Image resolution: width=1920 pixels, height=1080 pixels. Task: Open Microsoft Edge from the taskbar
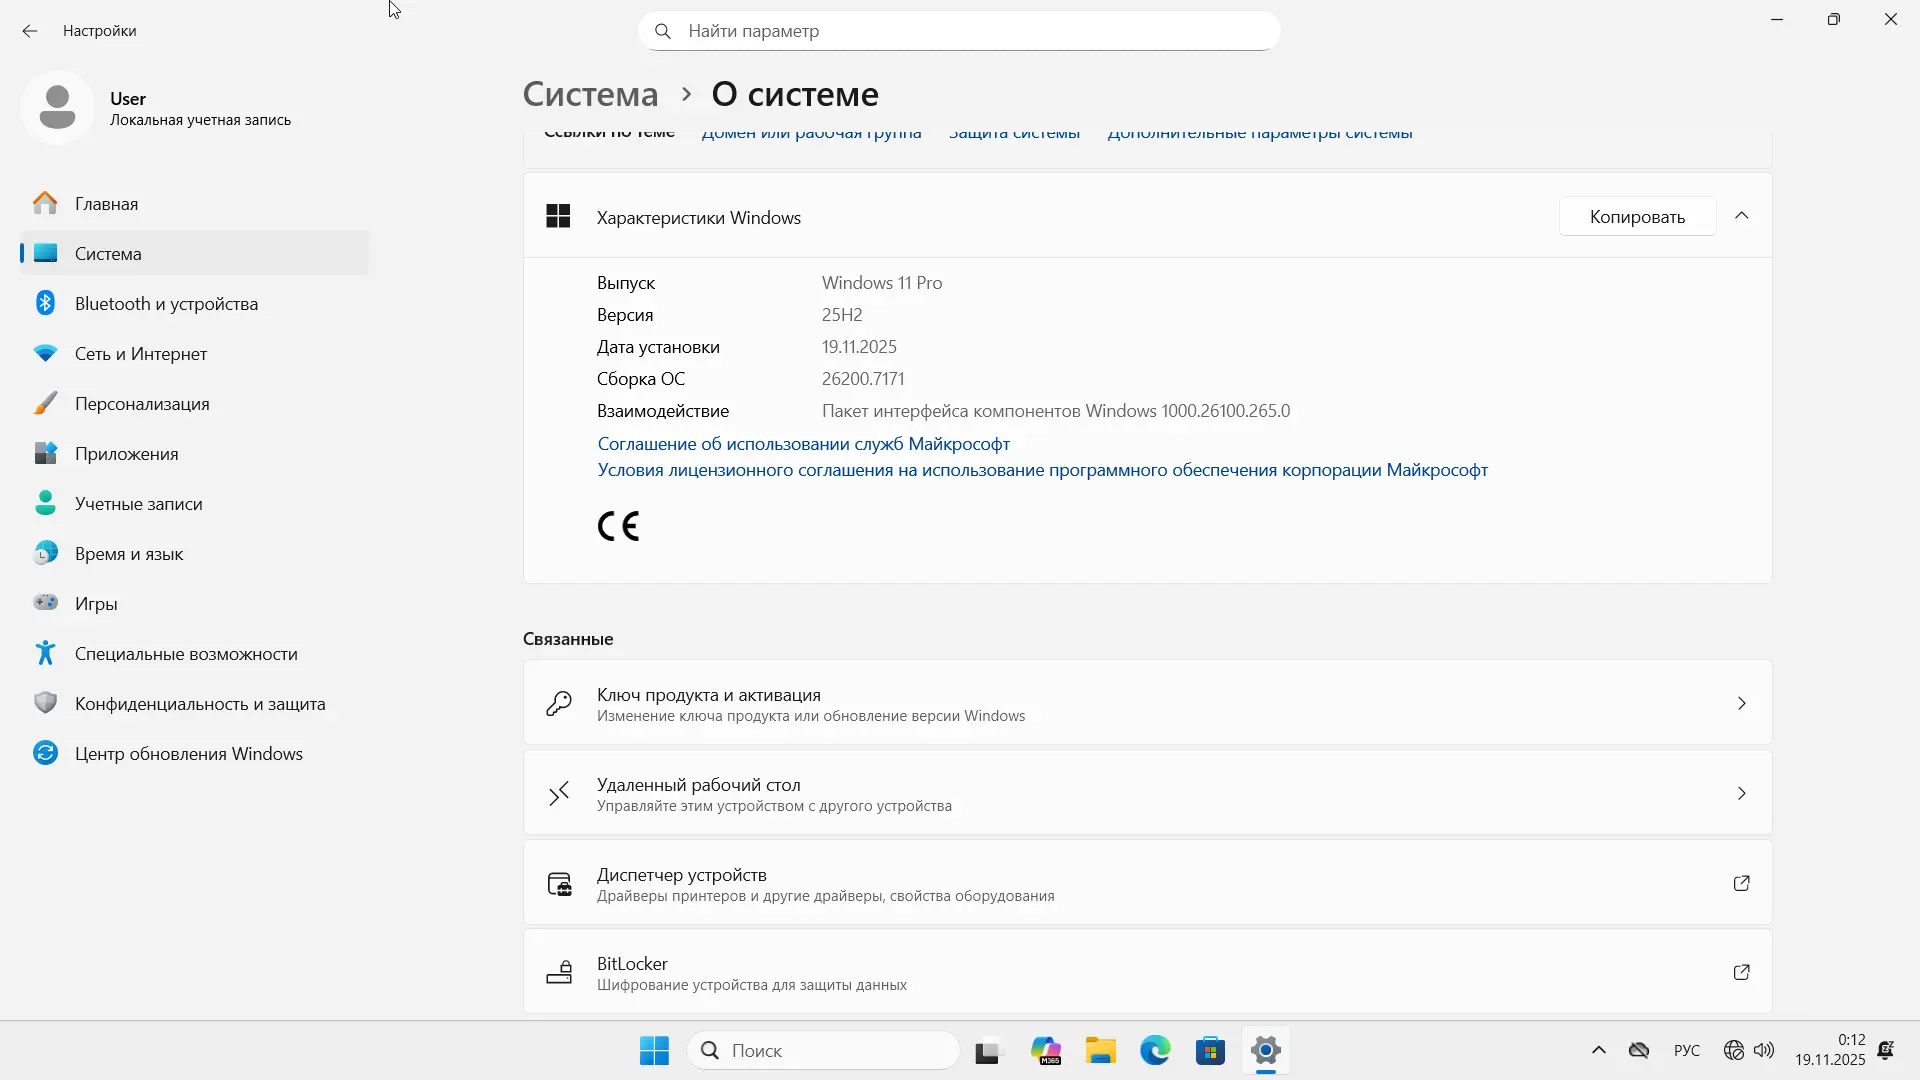pos(1155,1051)
